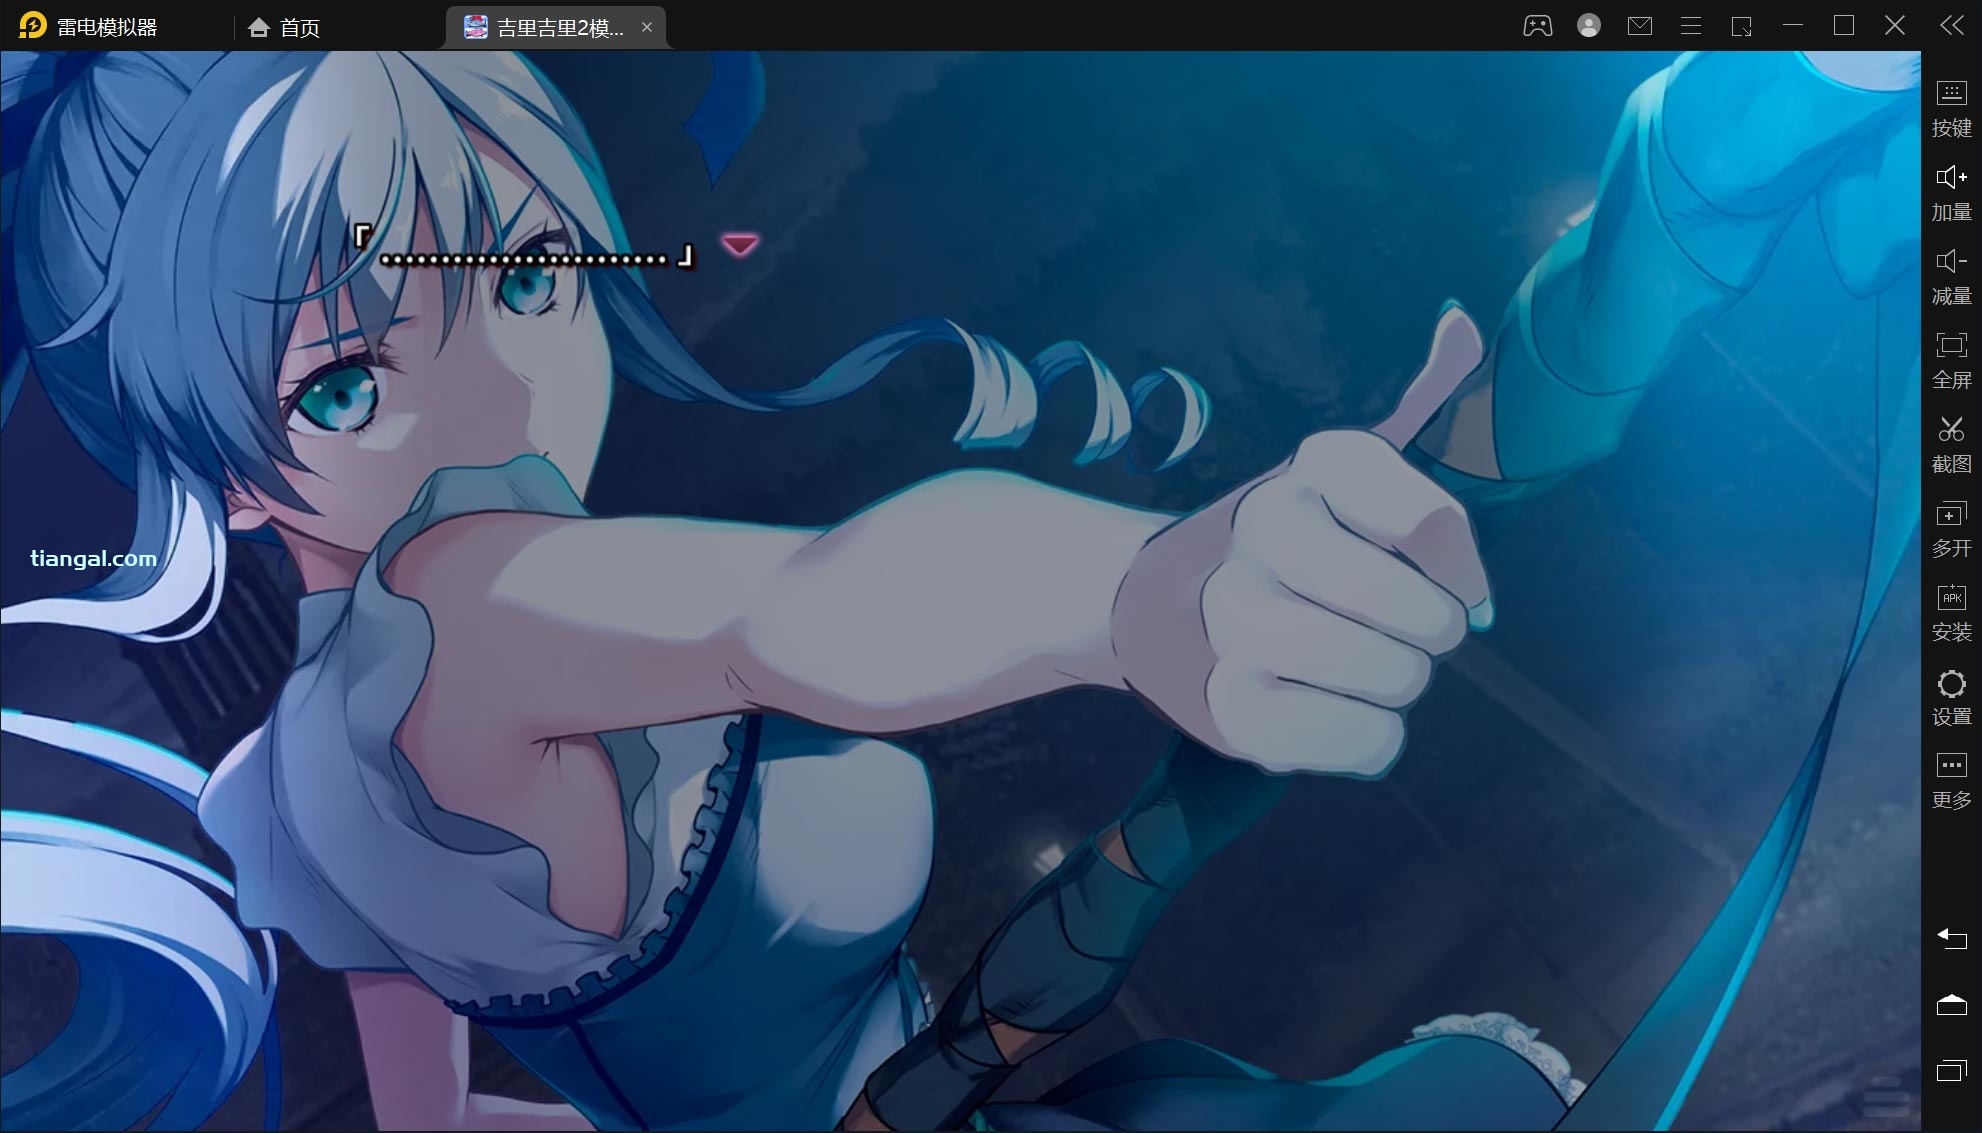Screen dimensions: 1982x1133
Task: Maximize the emulator window
Action: pyautogui.click(x=1843, y=26)
